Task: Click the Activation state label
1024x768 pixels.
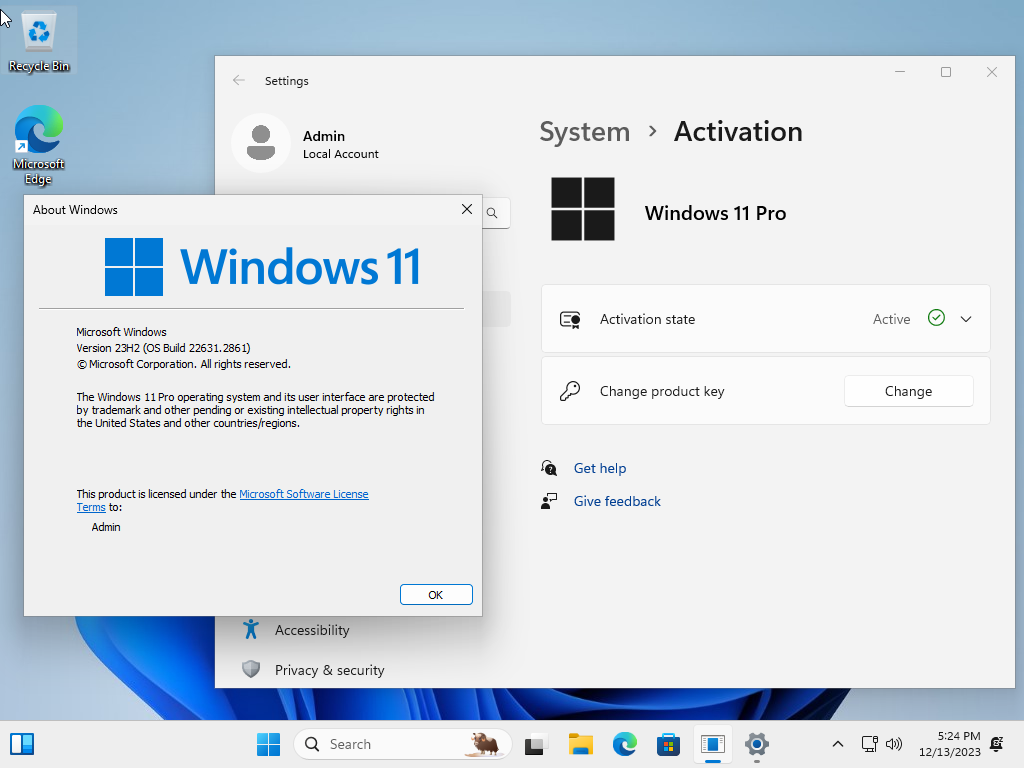Action: [647, 319]
